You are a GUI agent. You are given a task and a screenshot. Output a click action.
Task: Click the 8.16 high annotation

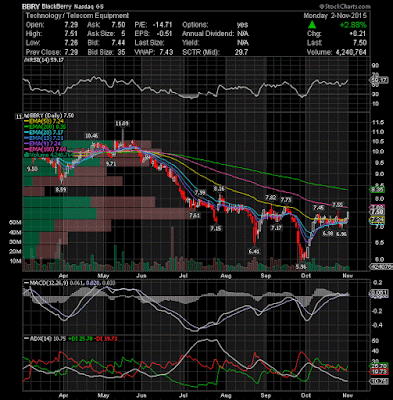(219, 189)
